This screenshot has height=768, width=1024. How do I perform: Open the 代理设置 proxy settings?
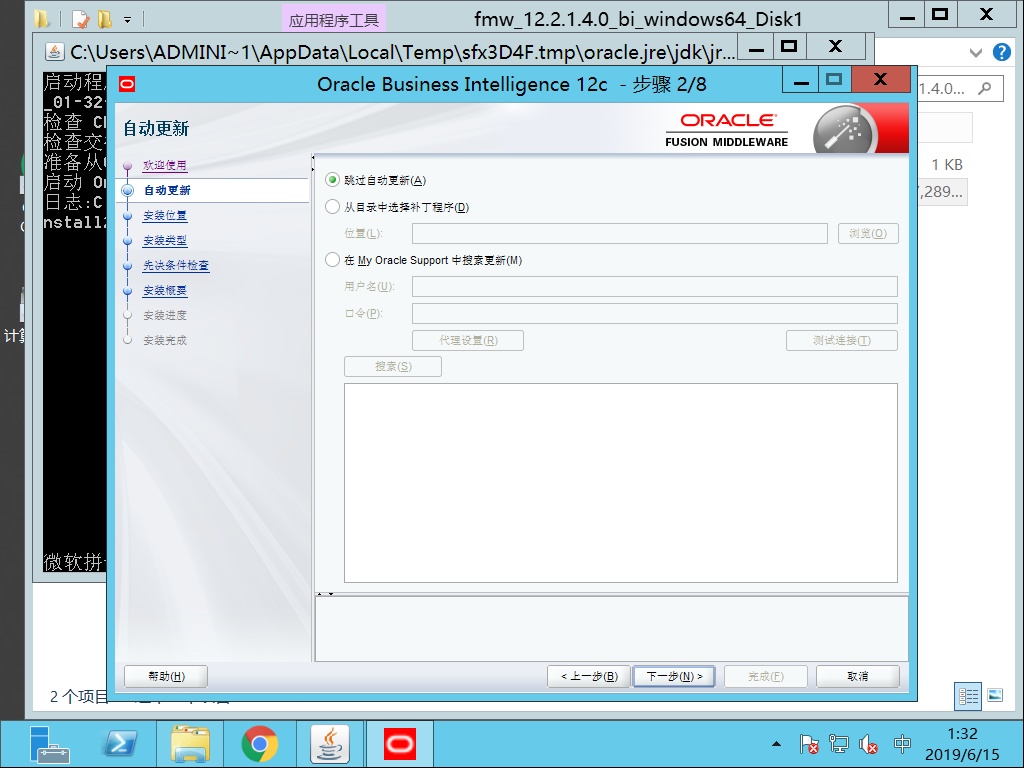click(x=467, y=340)
